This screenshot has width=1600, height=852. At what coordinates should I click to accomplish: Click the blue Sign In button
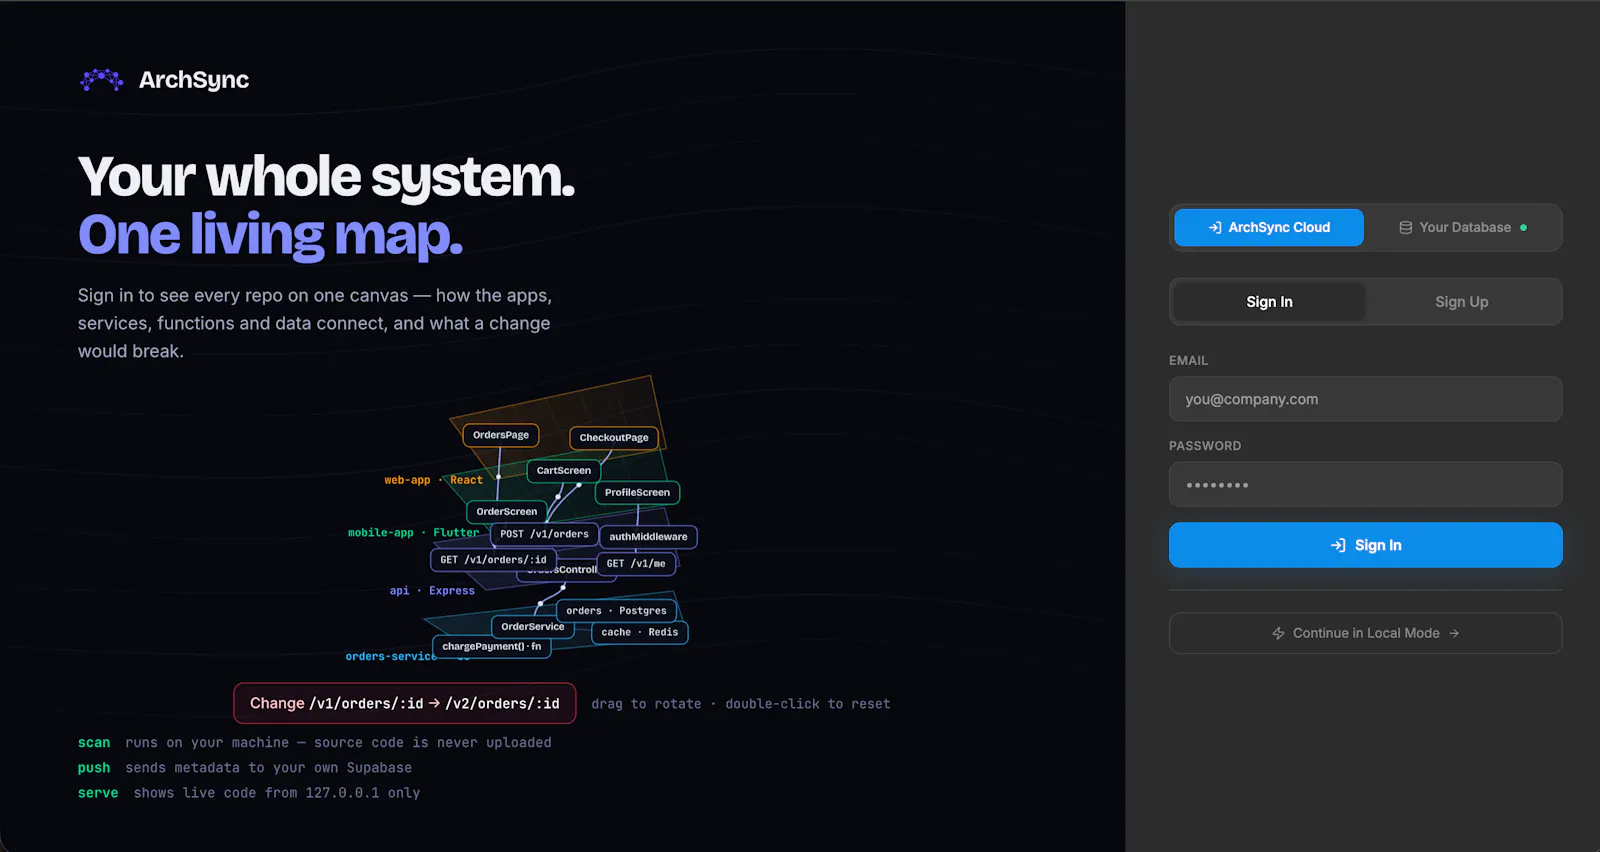[x=1365, y=545]
